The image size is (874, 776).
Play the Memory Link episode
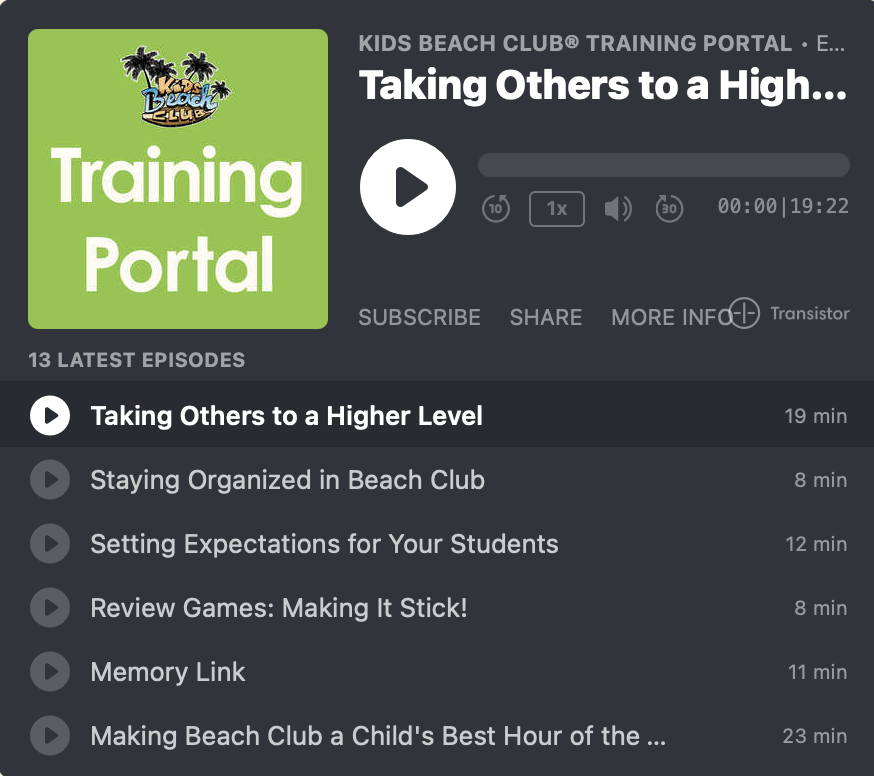tap(50, 672)
